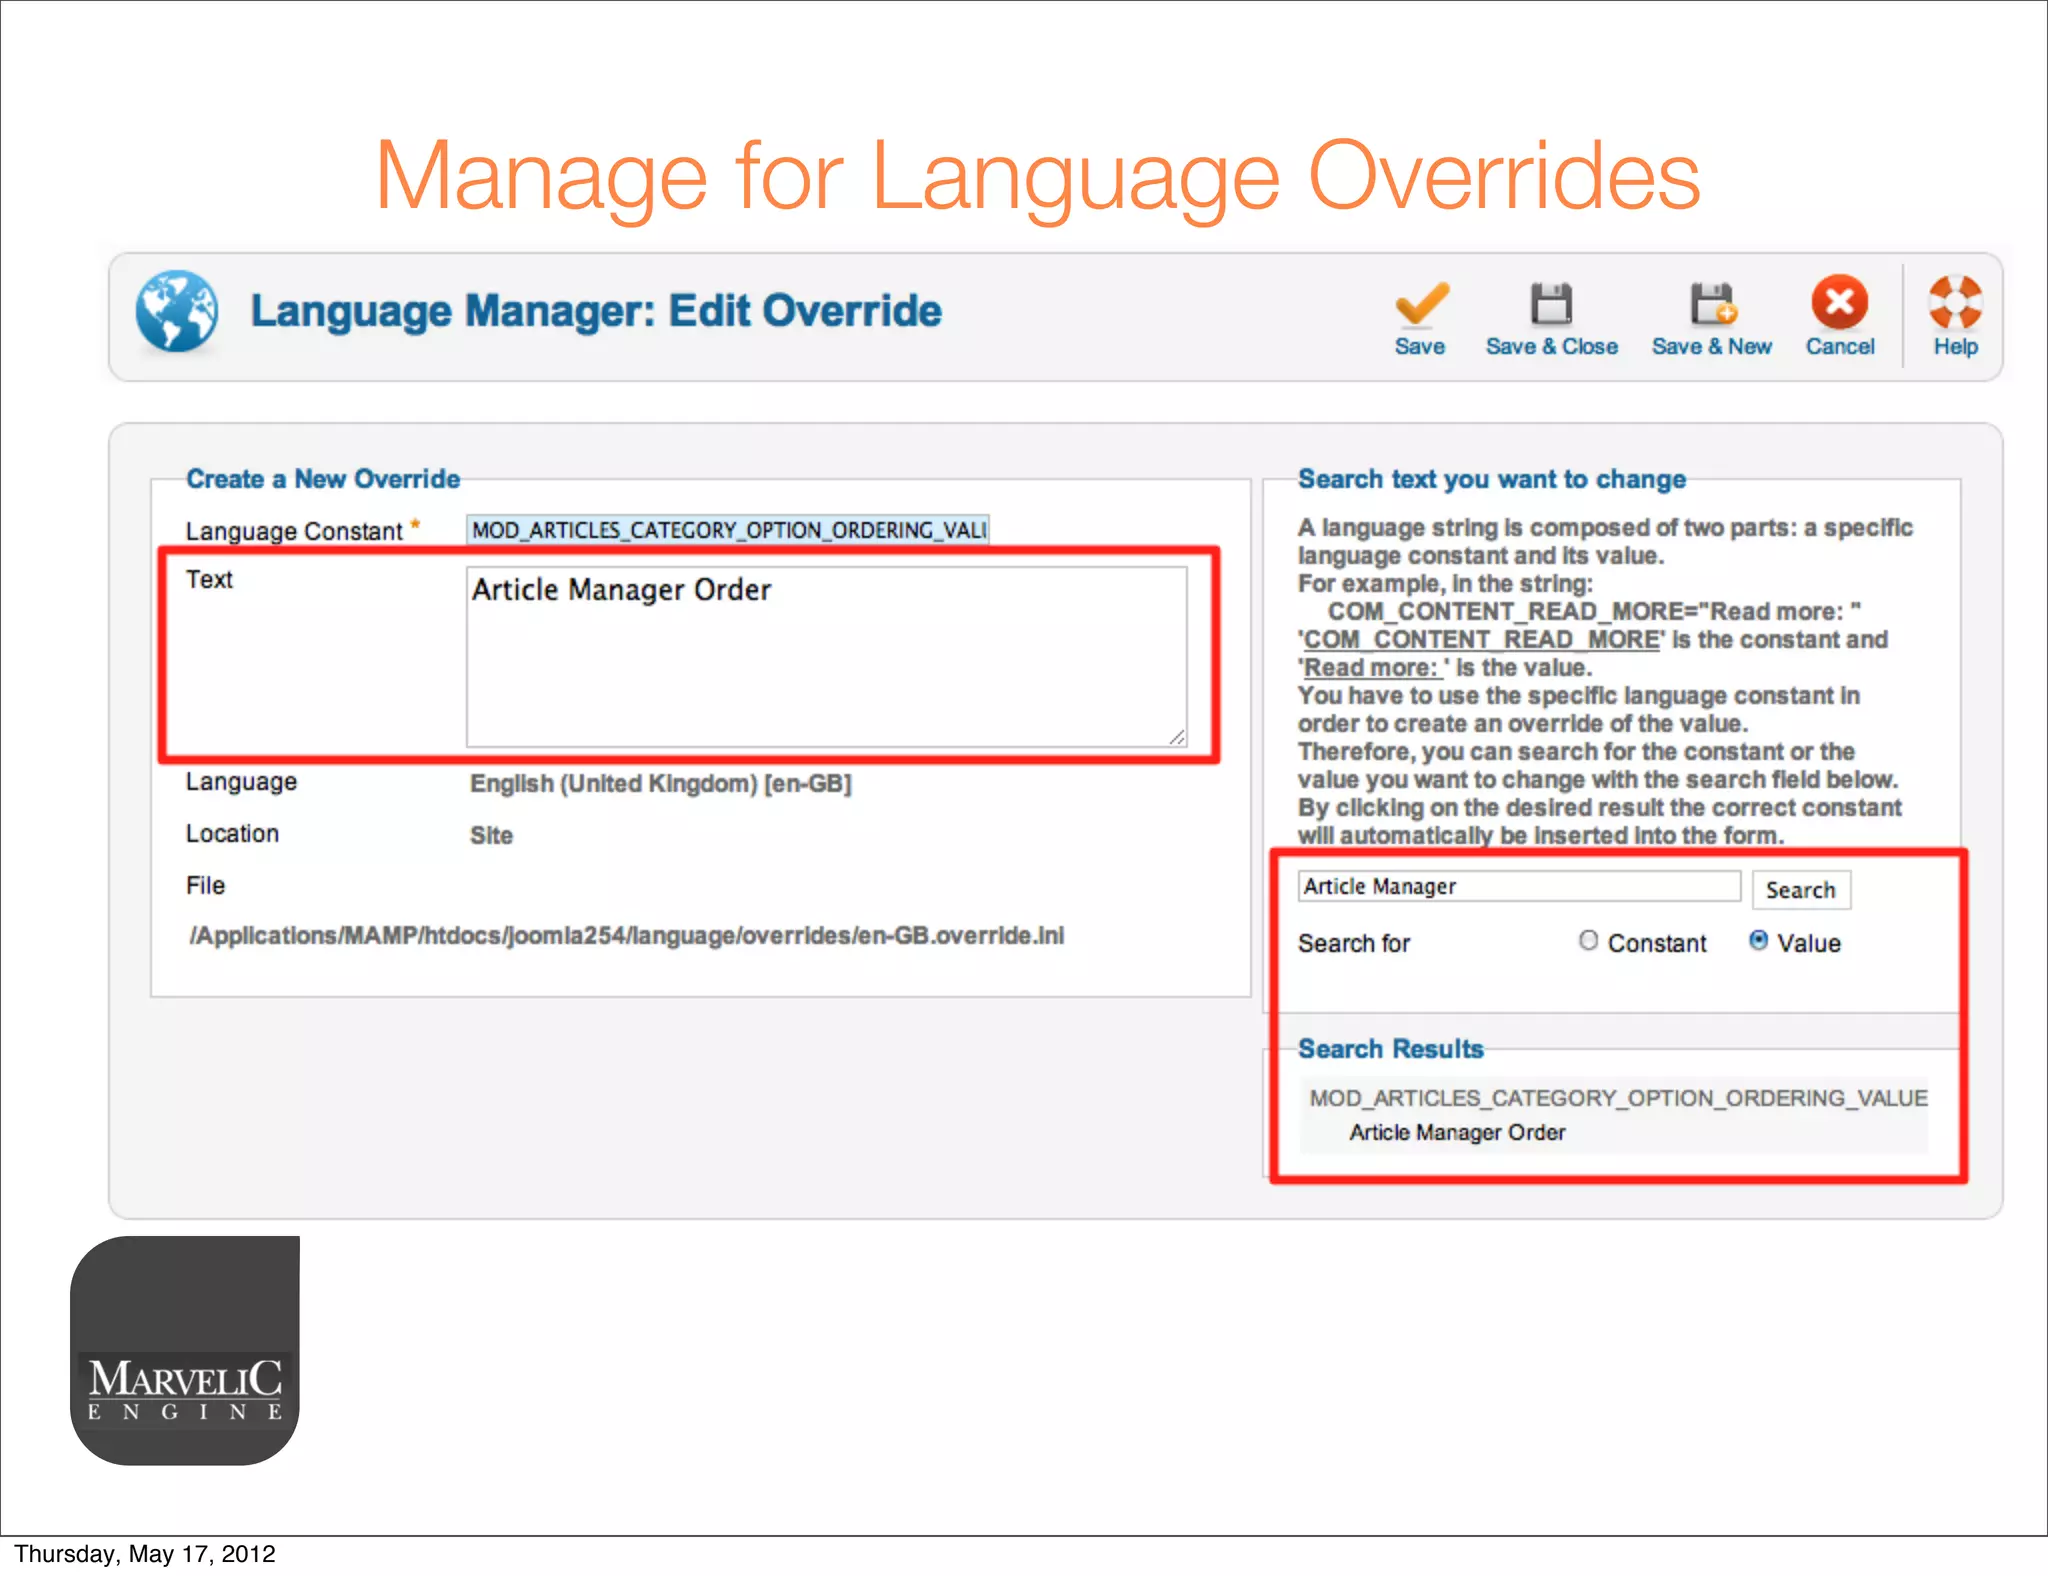
Task: Click the Language Manager globe icon
Action: pos(177,311)
